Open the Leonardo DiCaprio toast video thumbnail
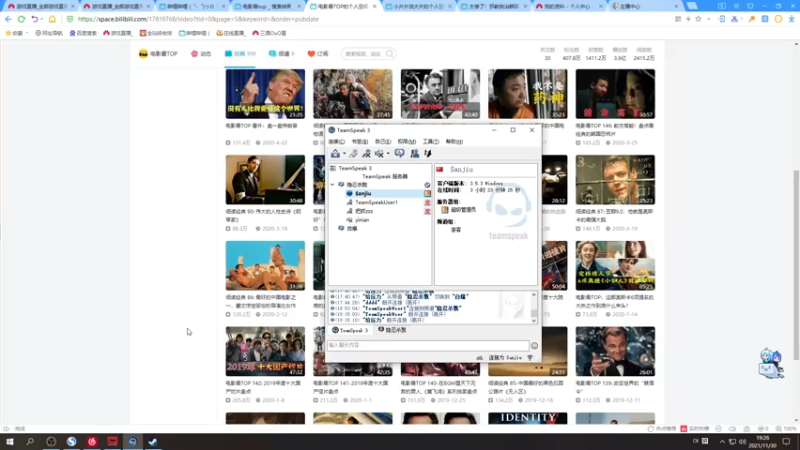Screen dimensions: 800x450 tap(615, 352)
